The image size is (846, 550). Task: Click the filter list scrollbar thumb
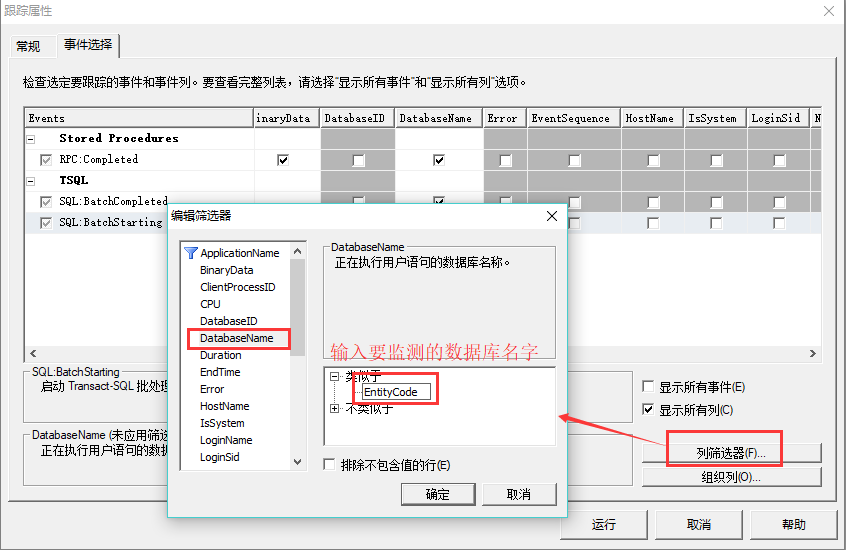click(x=297, y=307)
